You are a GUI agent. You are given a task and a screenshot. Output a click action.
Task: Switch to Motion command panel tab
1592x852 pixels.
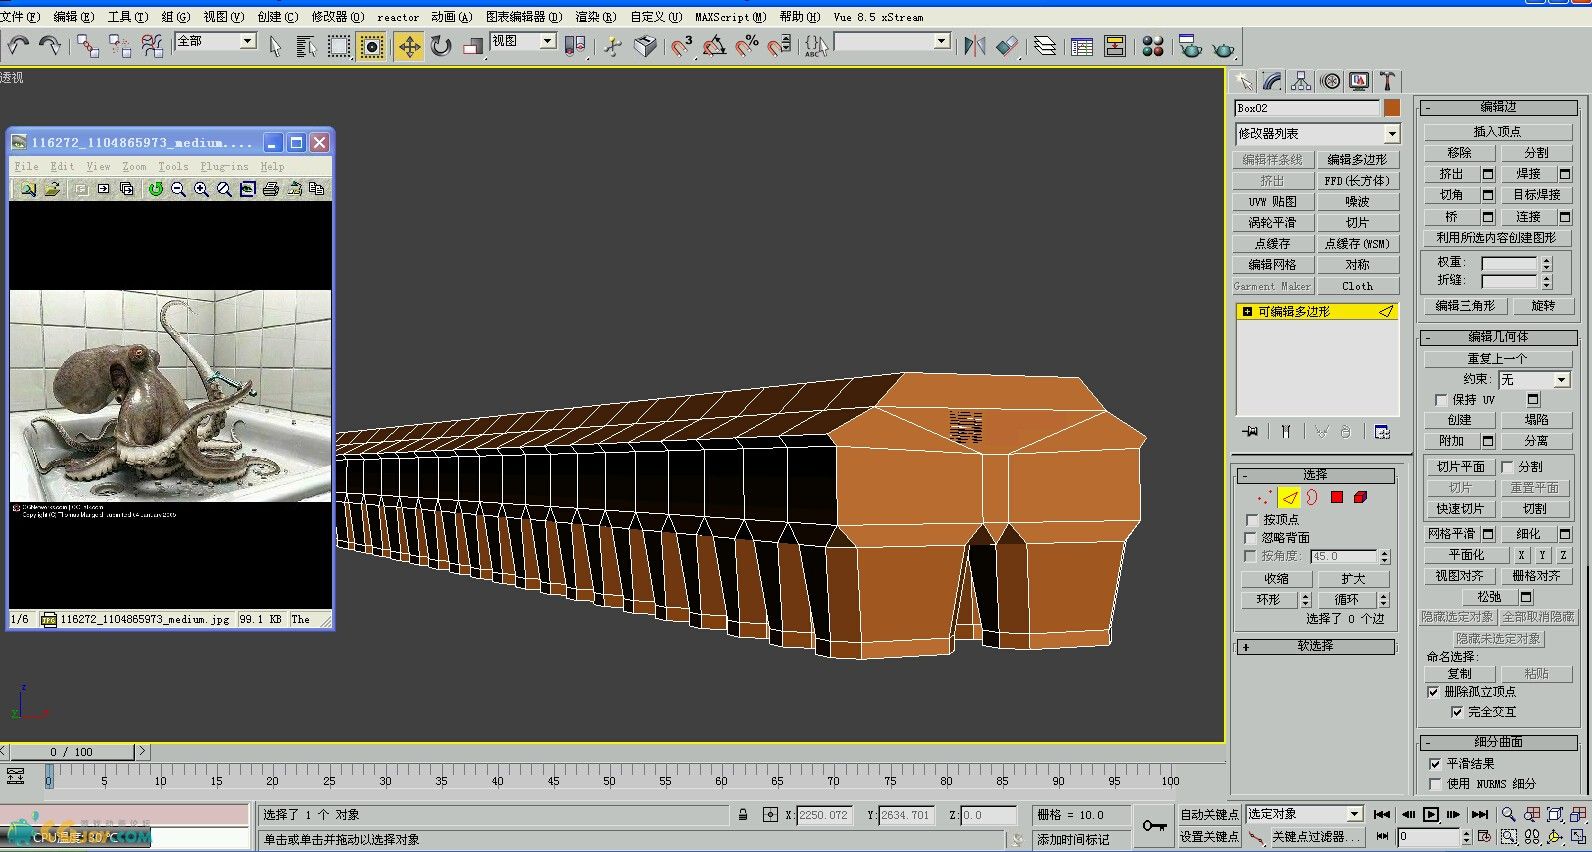coord(1330,81)
